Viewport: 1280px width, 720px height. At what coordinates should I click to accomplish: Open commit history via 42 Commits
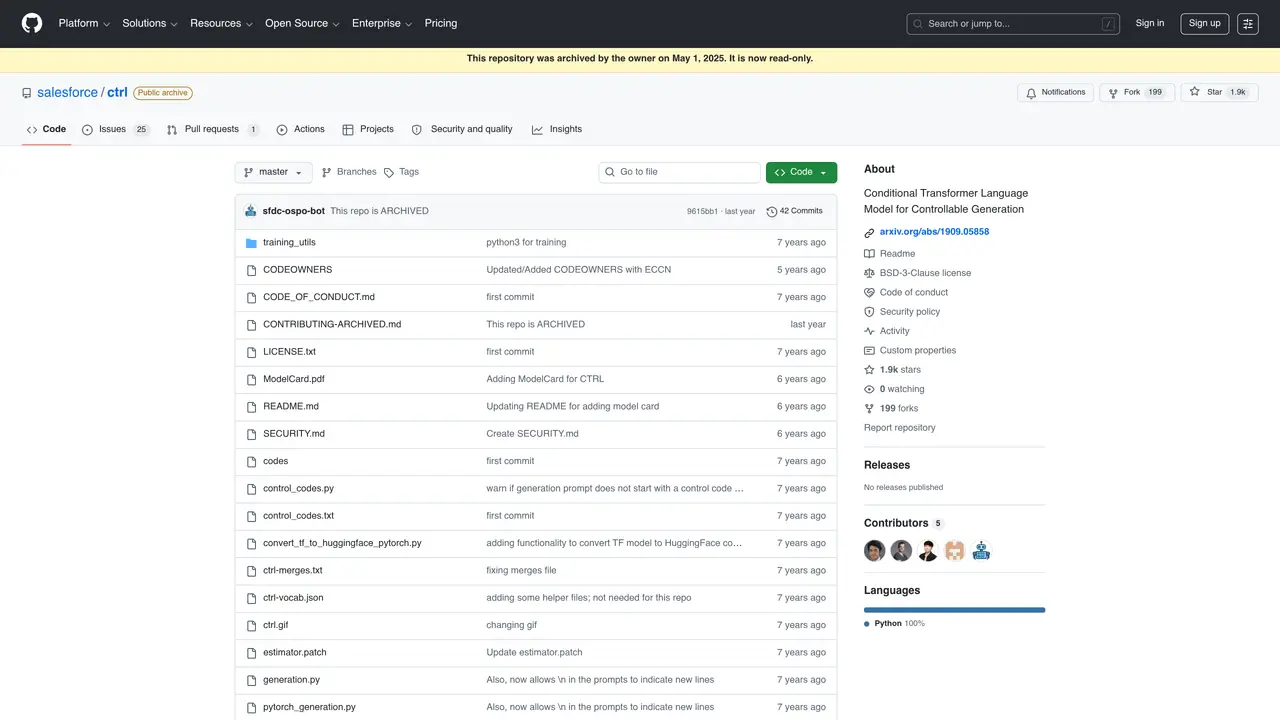(794, 211)
